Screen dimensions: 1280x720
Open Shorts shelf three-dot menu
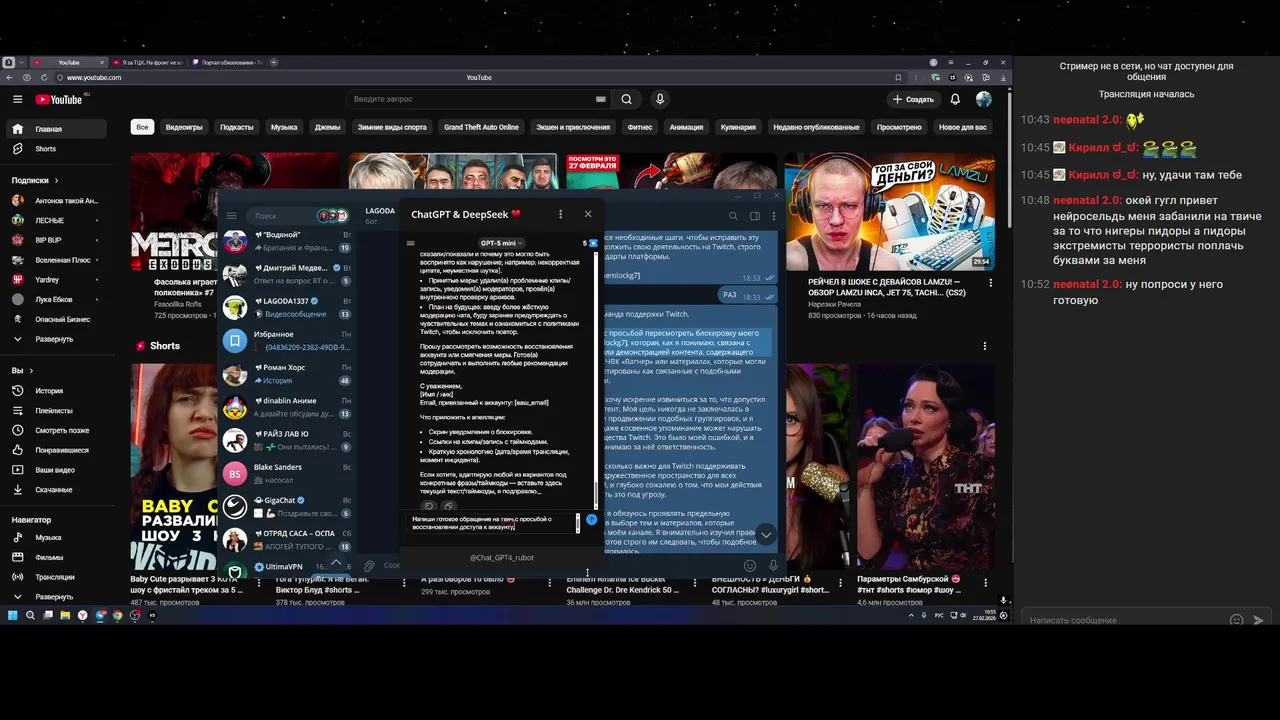(985, 346)
